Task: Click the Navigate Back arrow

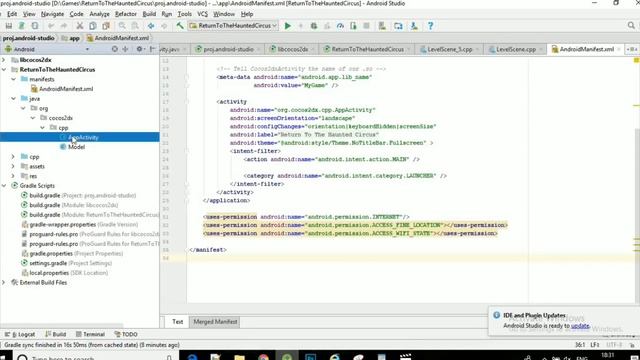Action: tap(151, 26)
